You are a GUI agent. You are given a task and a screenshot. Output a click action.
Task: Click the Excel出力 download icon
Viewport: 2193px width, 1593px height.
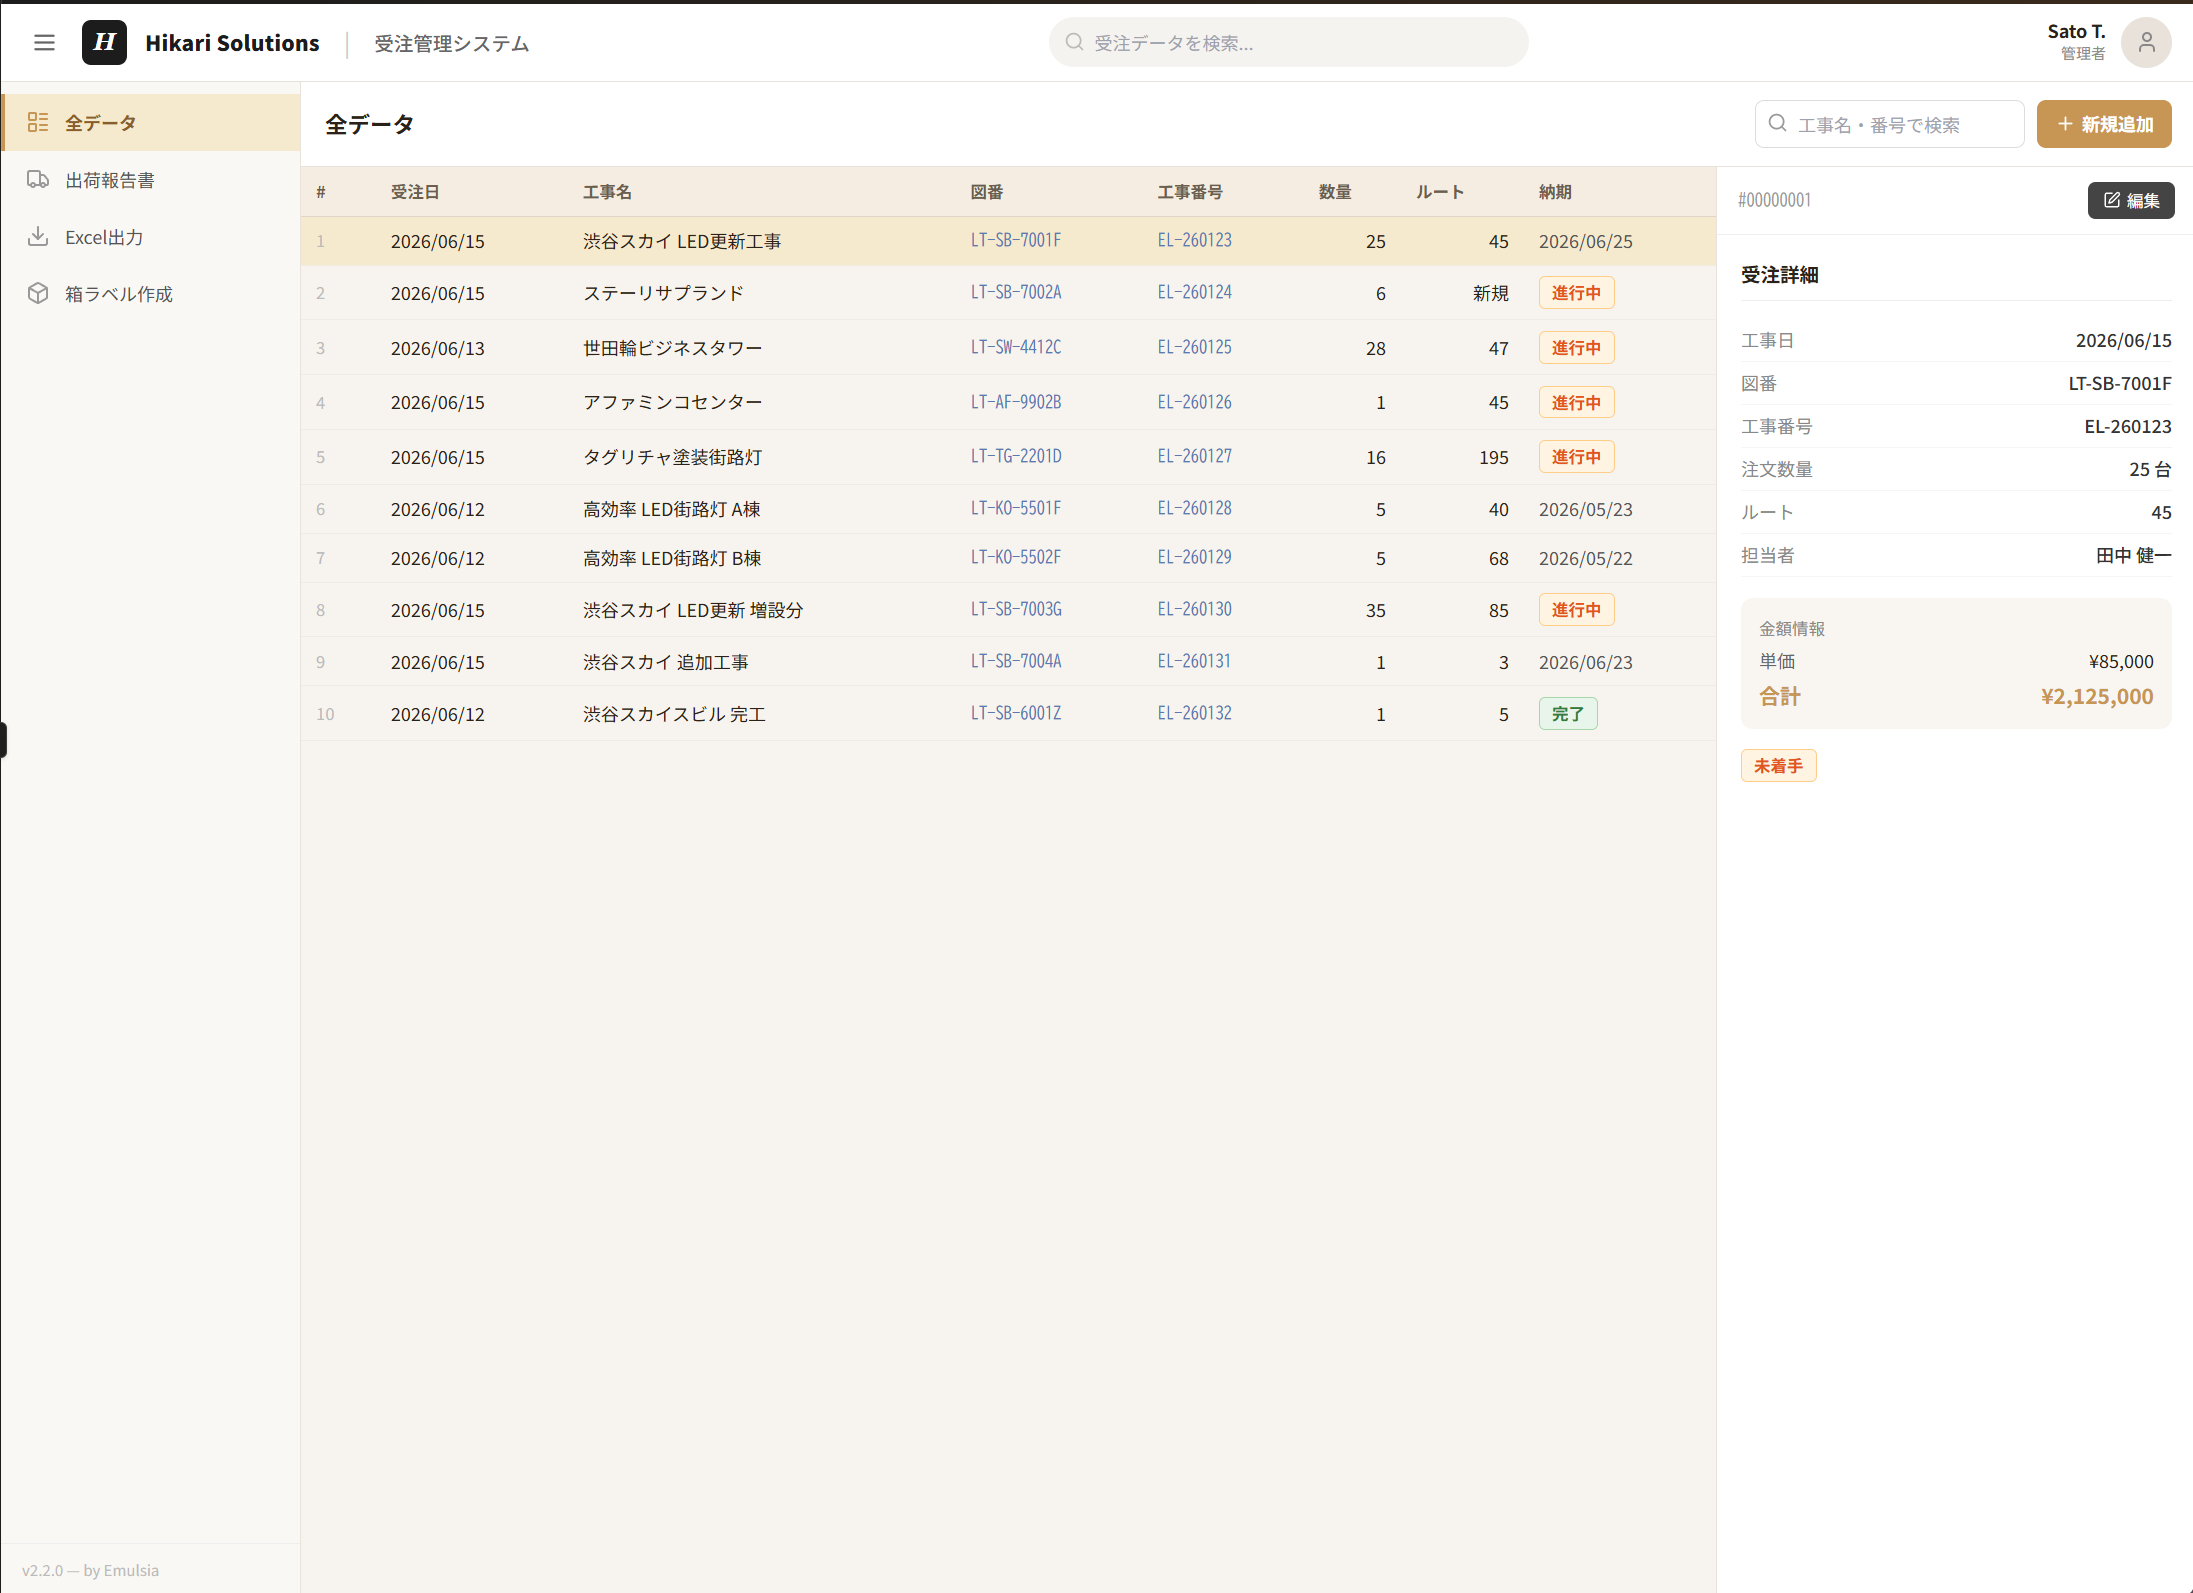tap(38, 237)
